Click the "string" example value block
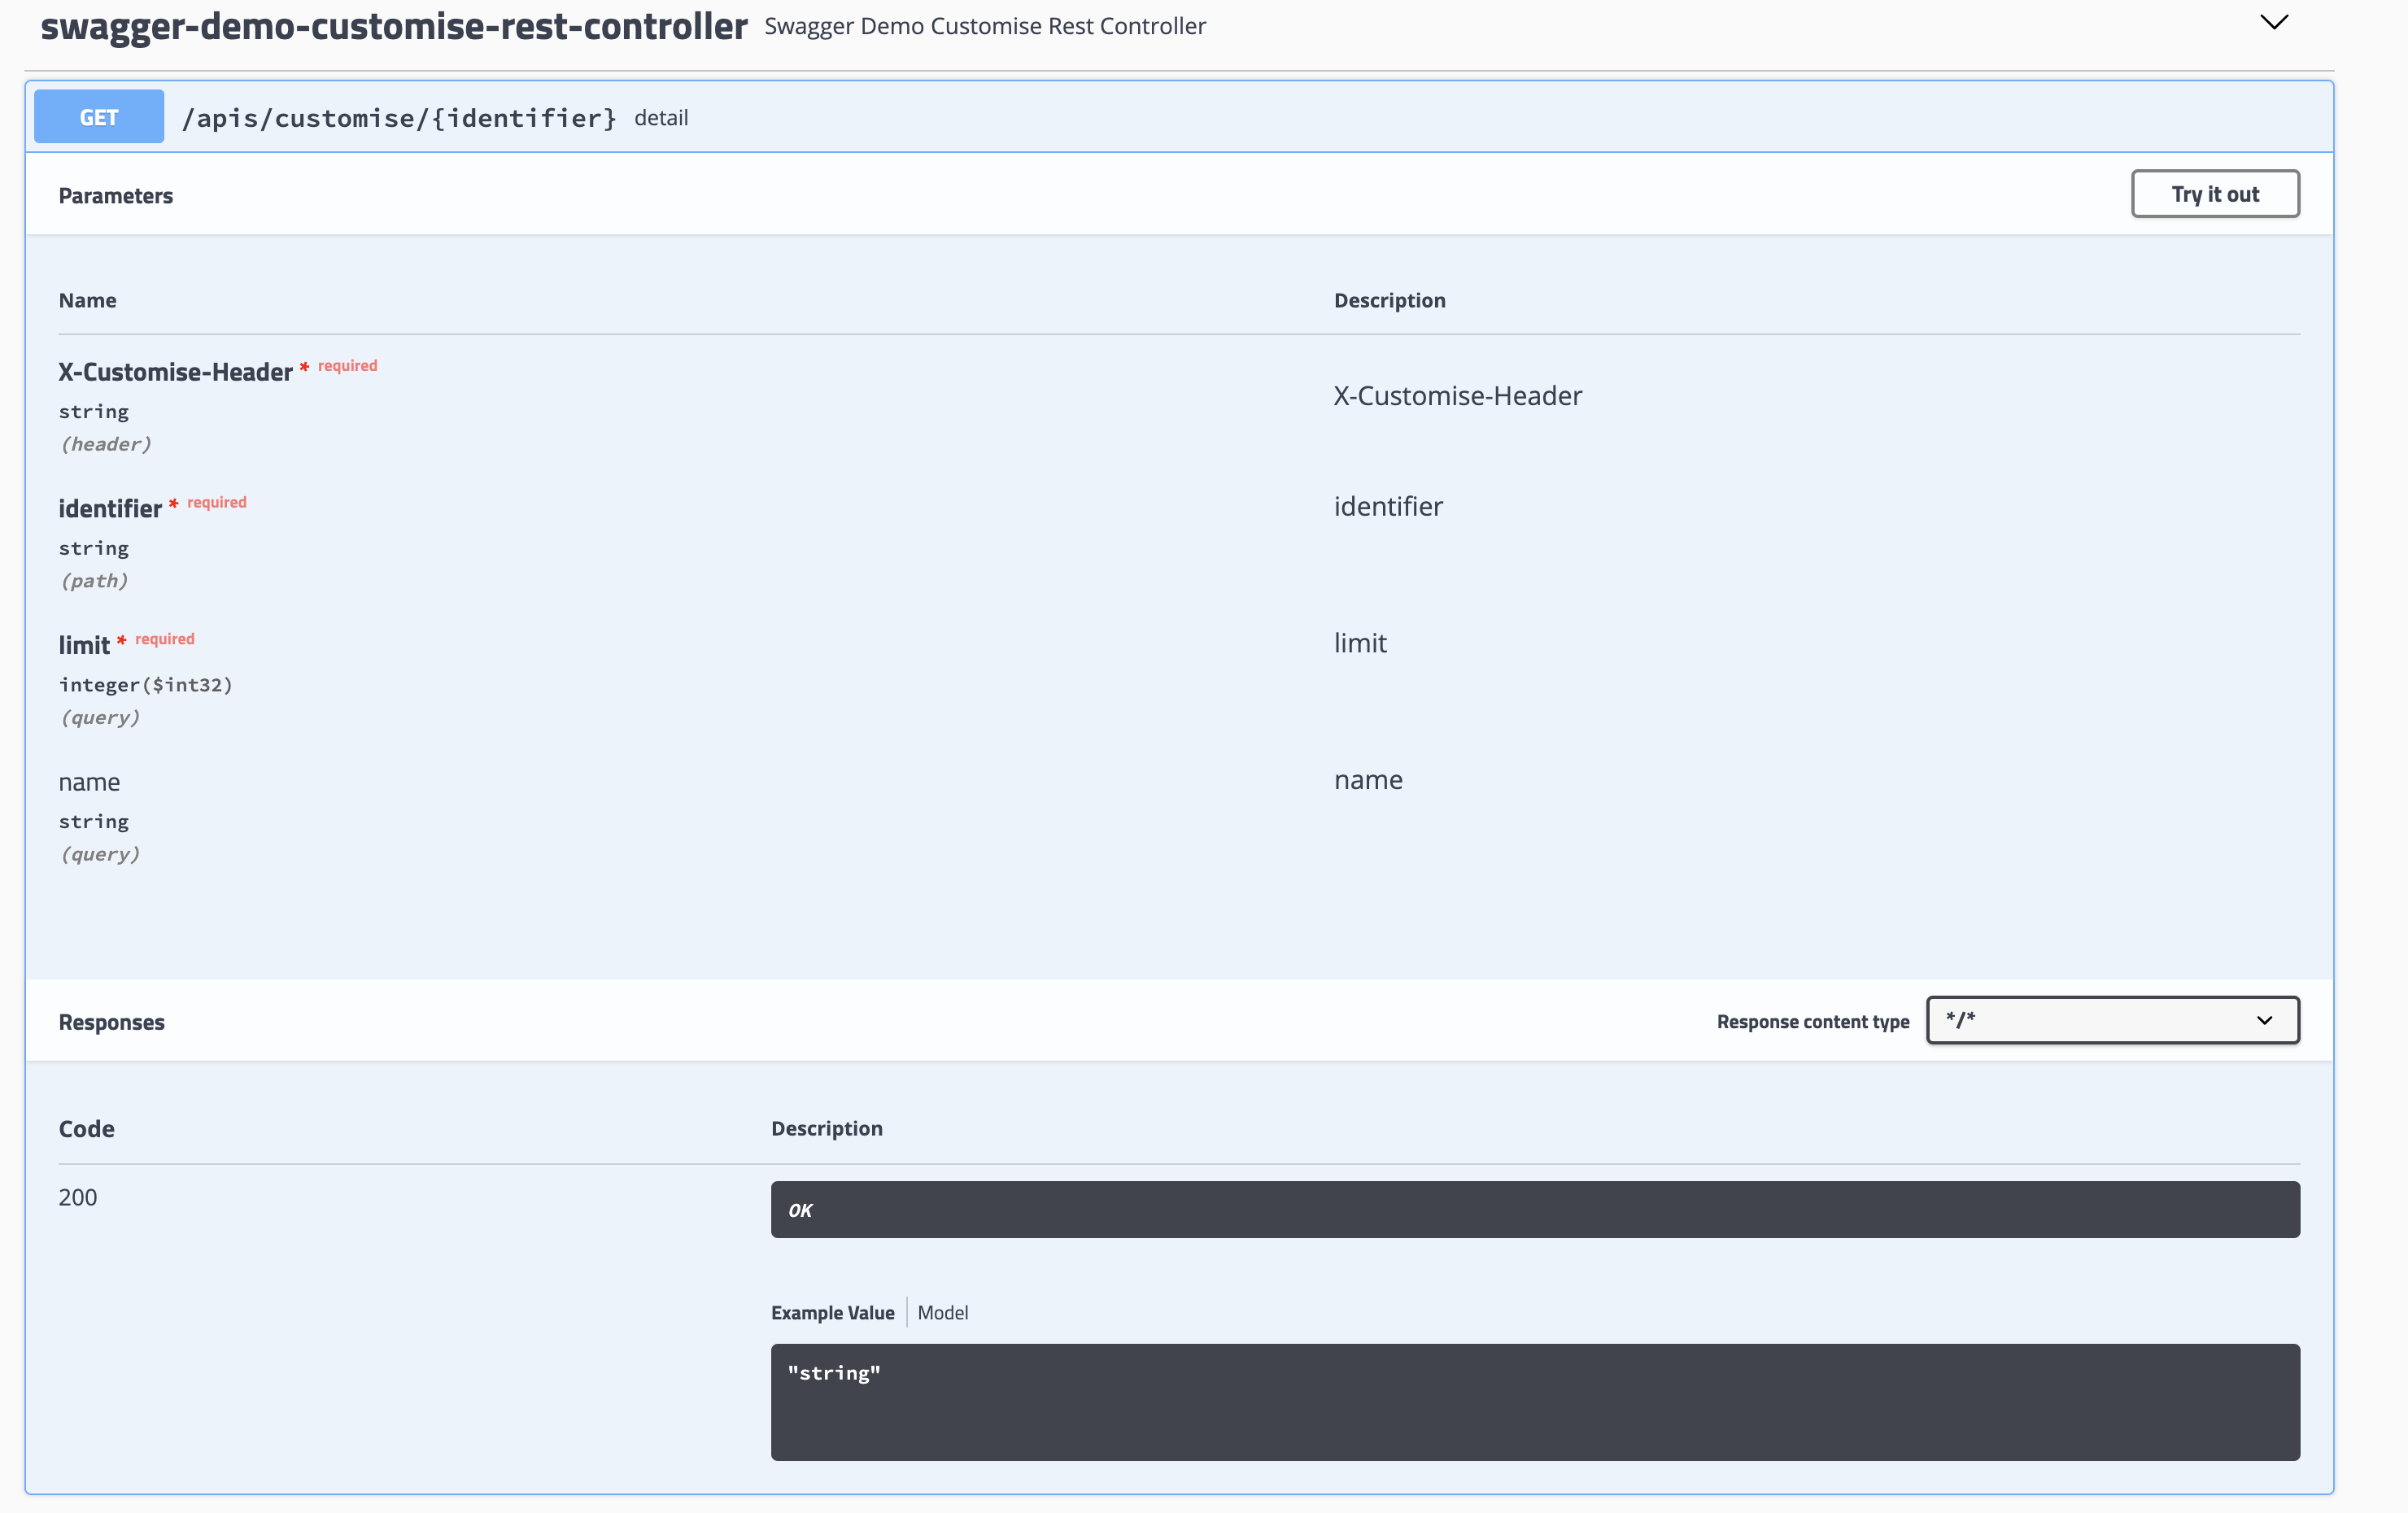 pyautogui.click(x=1535, y=1402)
